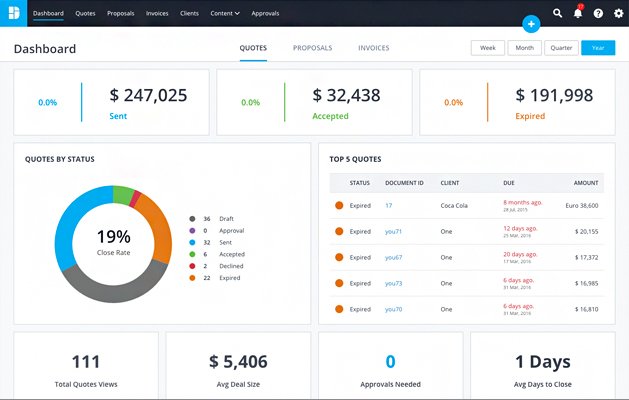629x400 pixels.
Task: Expand the Content dropdown menu
Action: pyautogui.click(x=224, y=14)
